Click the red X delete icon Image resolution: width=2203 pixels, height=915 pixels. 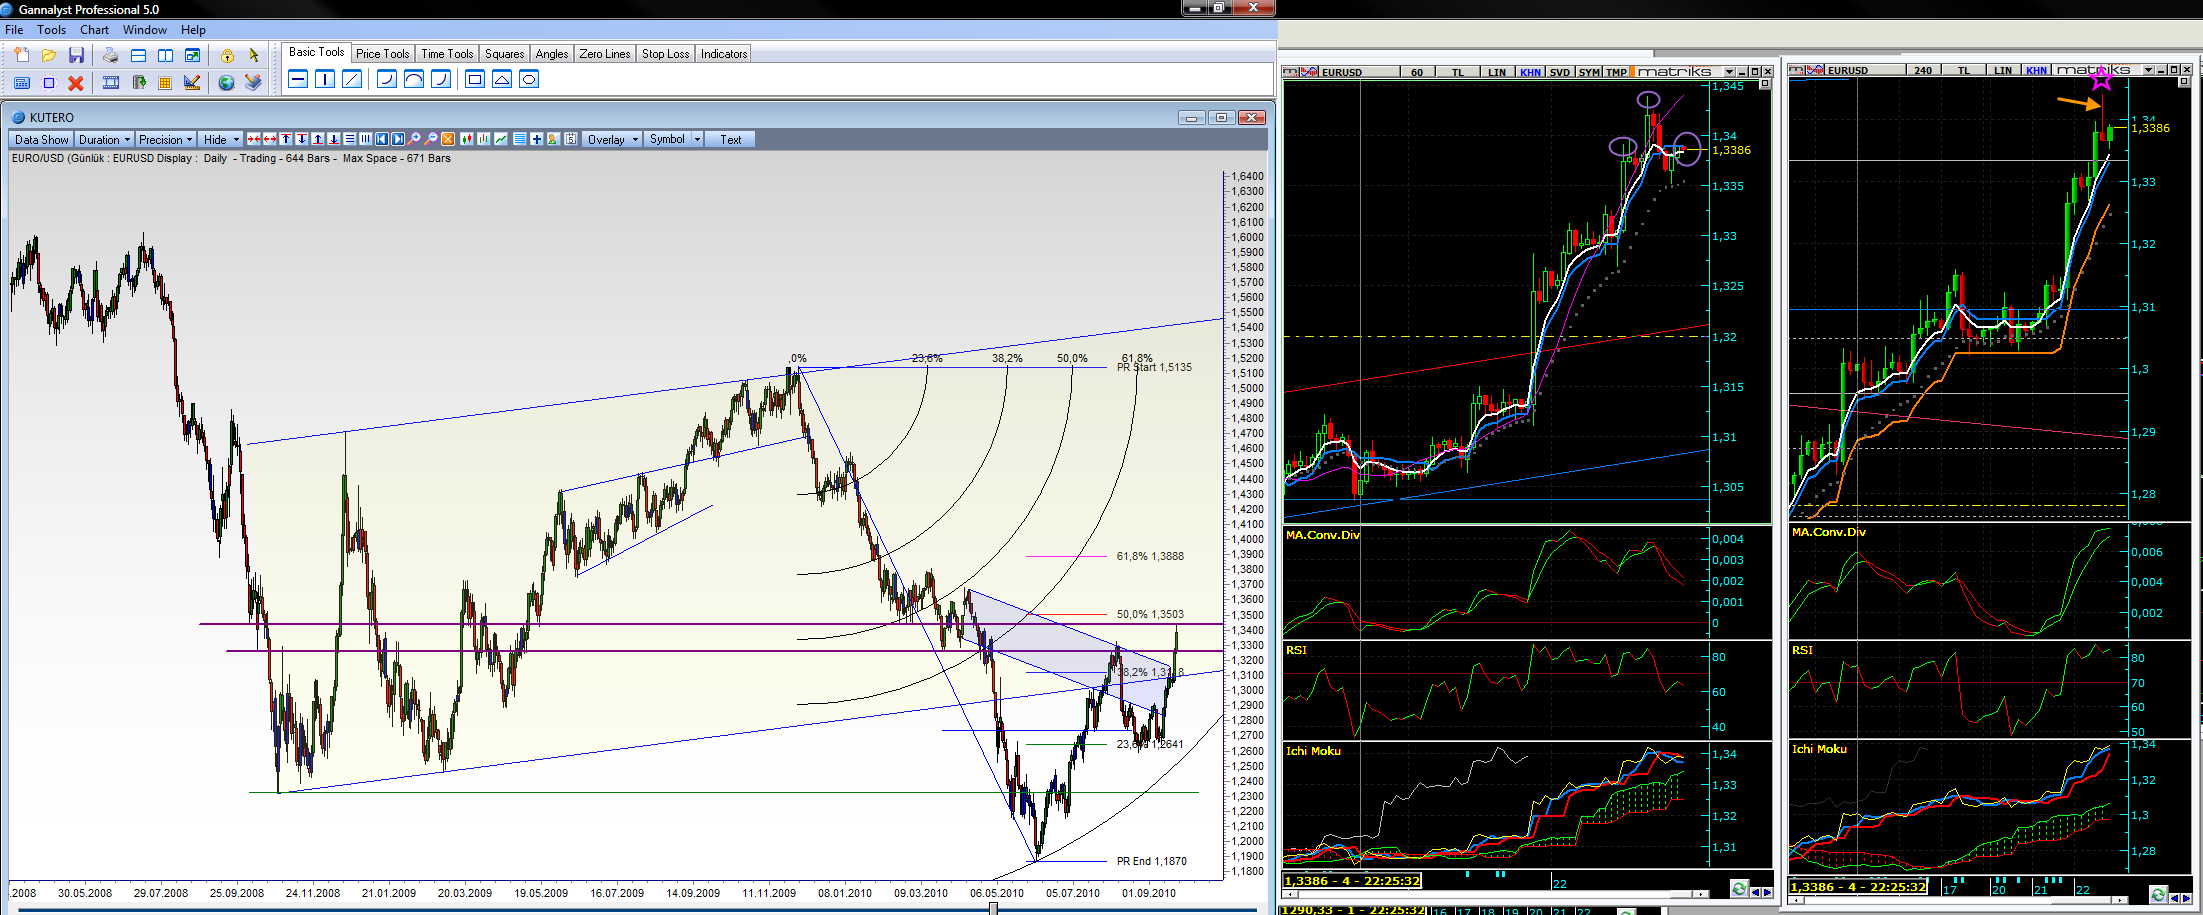[x=76, y=83]
